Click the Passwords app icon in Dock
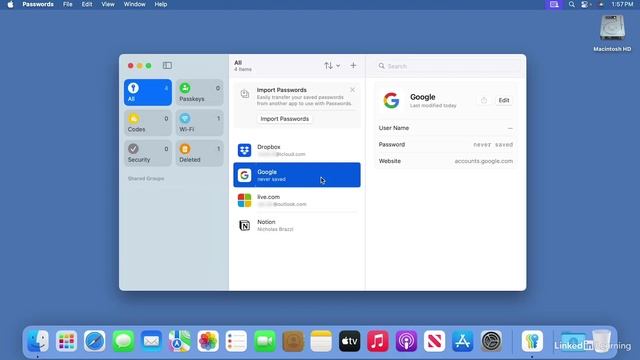 tap(532, 341)
